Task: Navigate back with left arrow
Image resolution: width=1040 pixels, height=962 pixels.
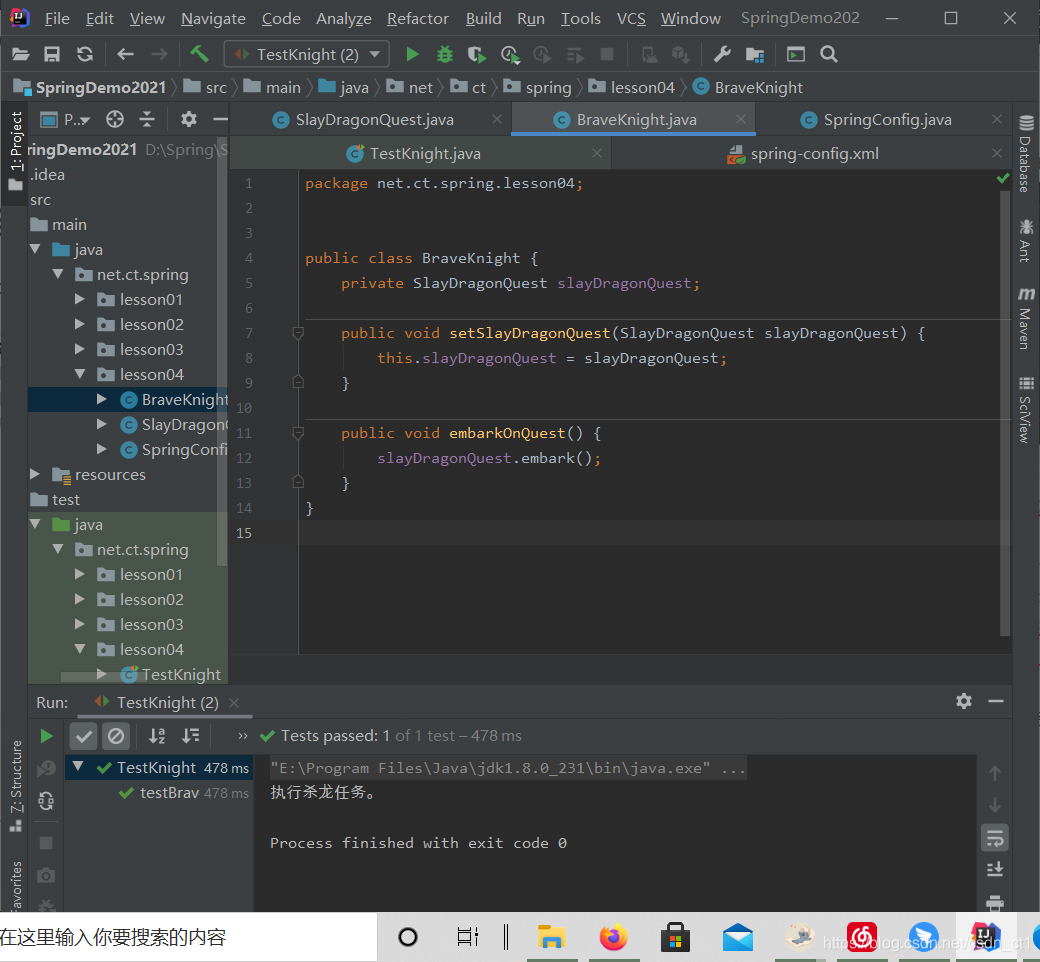Action: click(125, 54)
